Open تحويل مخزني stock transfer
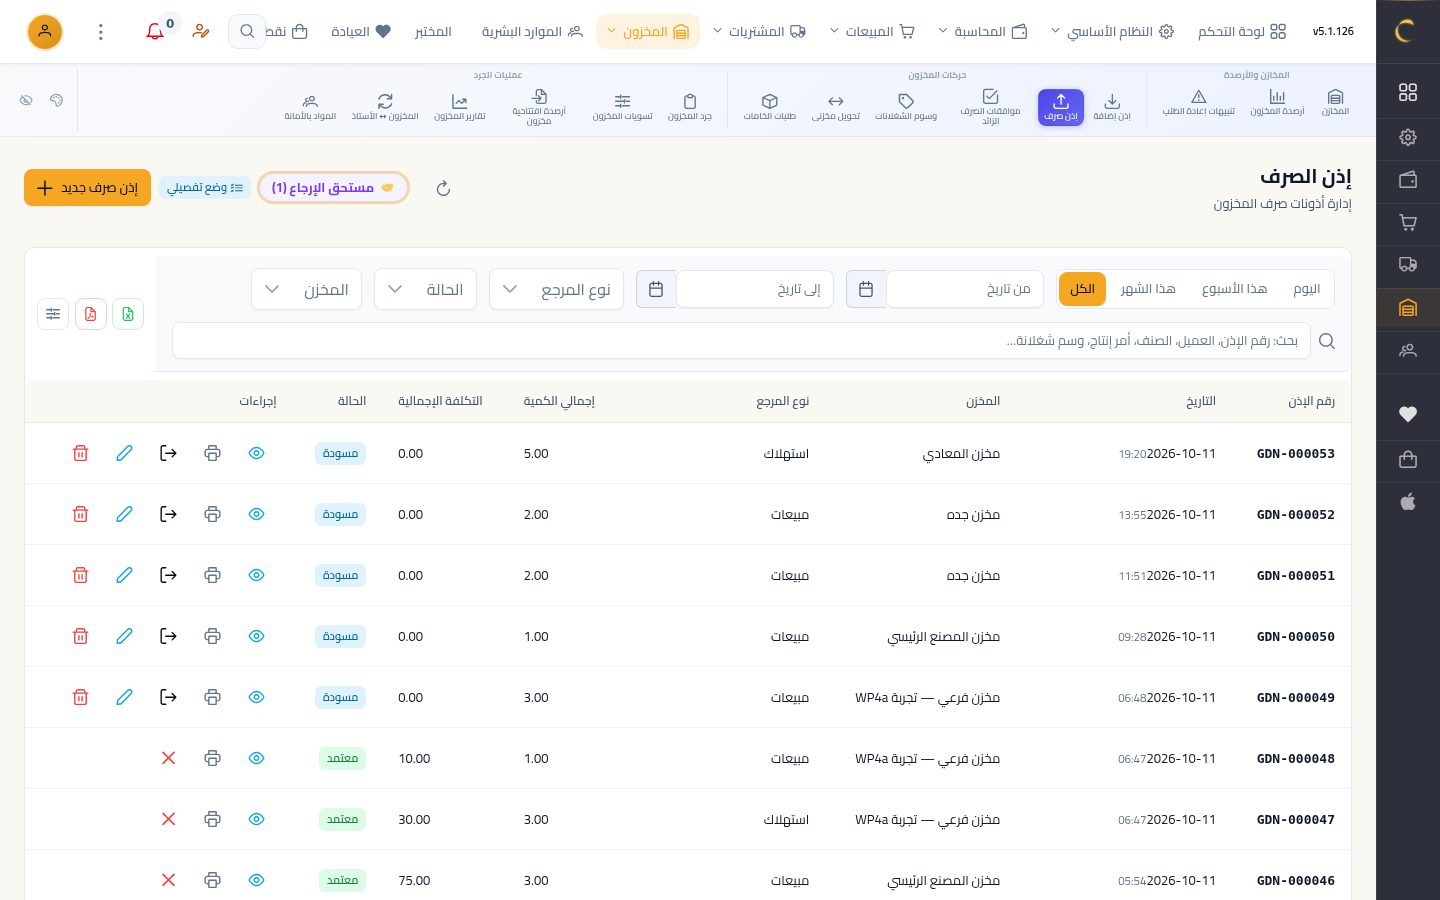 [x=836, y=107]
